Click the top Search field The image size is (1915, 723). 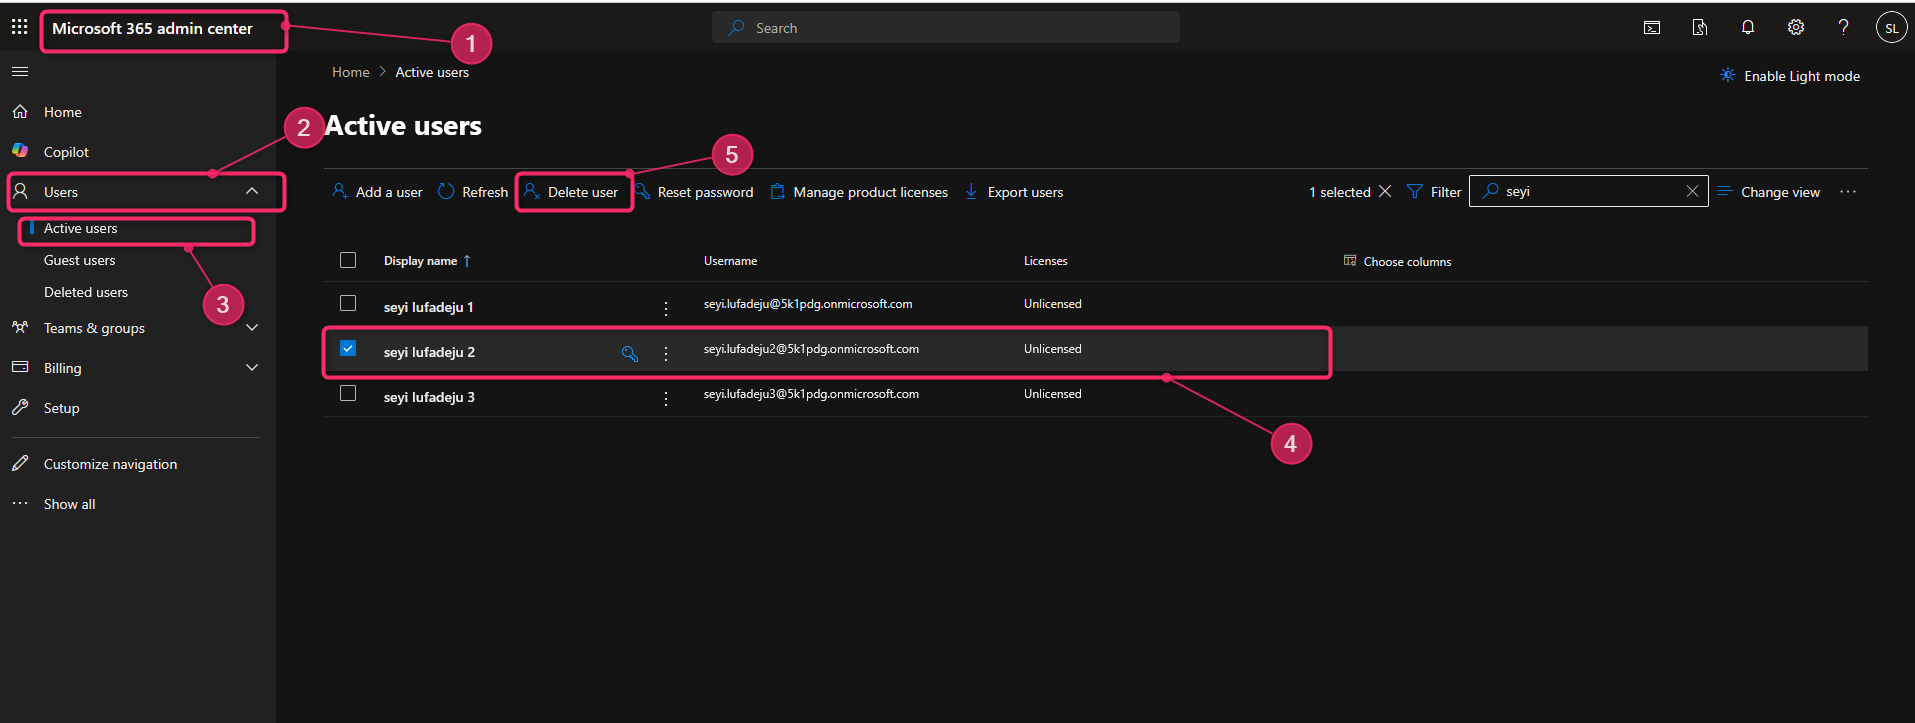pos(945,27)
